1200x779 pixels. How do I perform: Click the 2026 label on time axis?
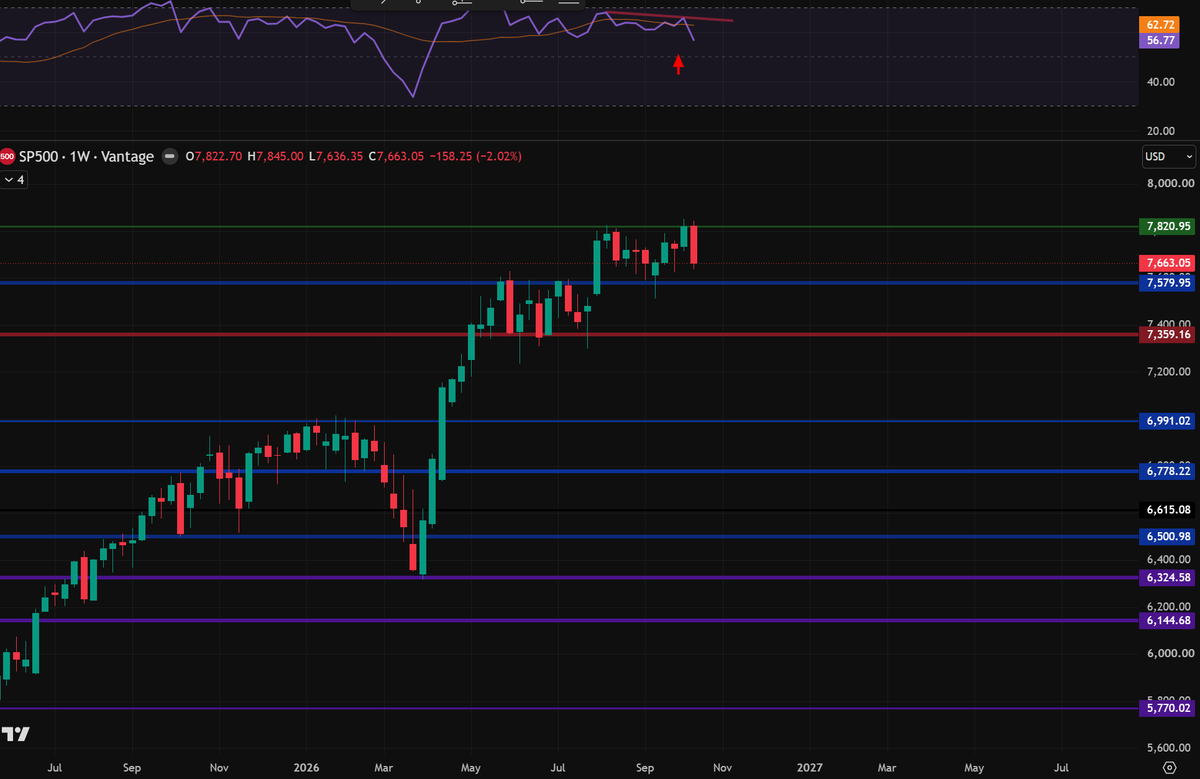pyautogui.click(x=306, y=767)
